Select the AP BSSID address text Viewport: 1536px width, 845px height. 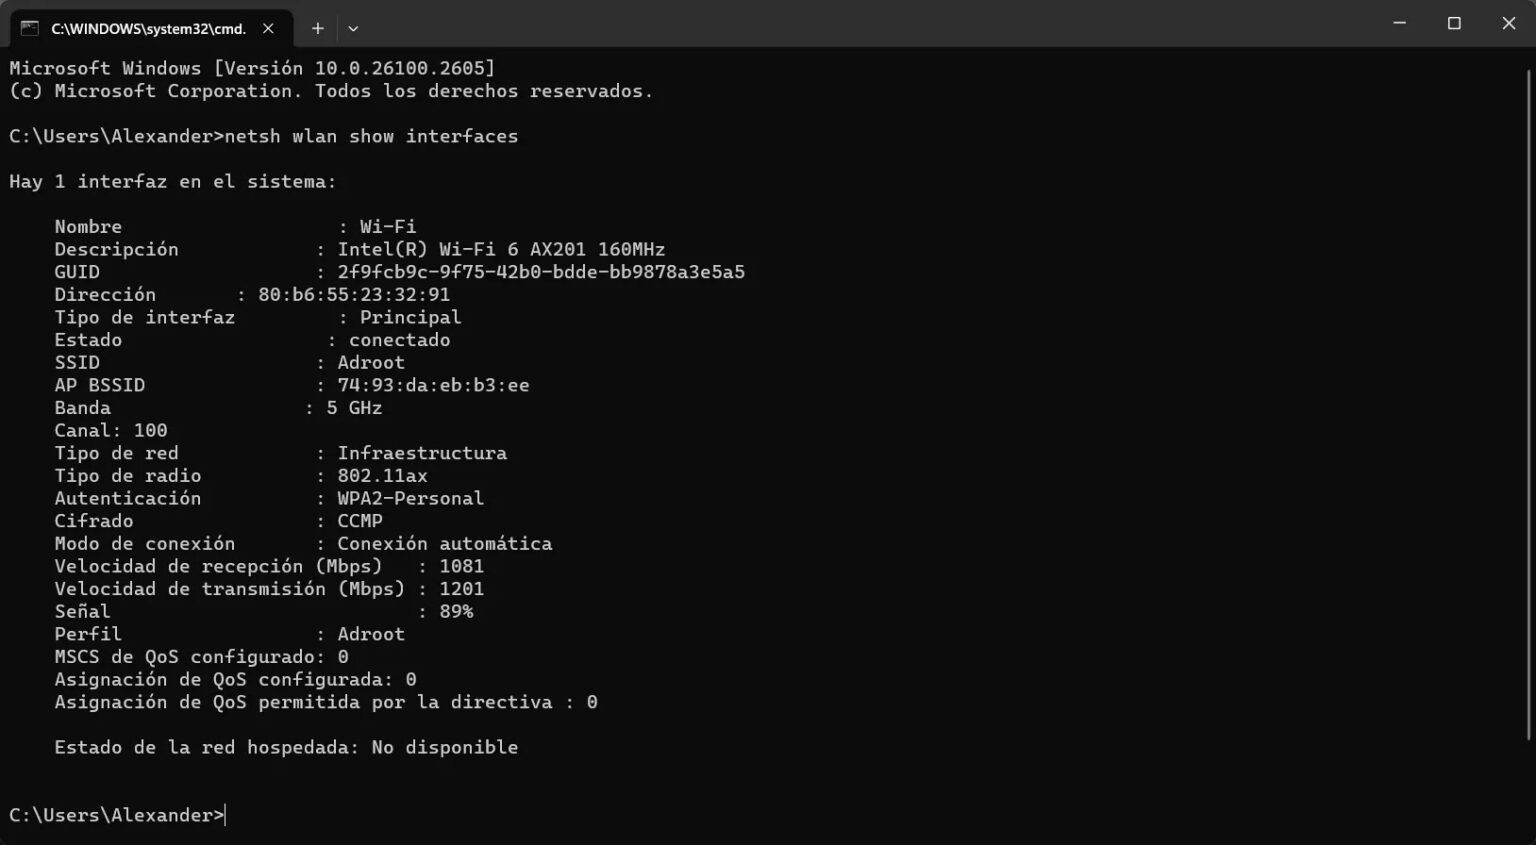coord(434,385)
